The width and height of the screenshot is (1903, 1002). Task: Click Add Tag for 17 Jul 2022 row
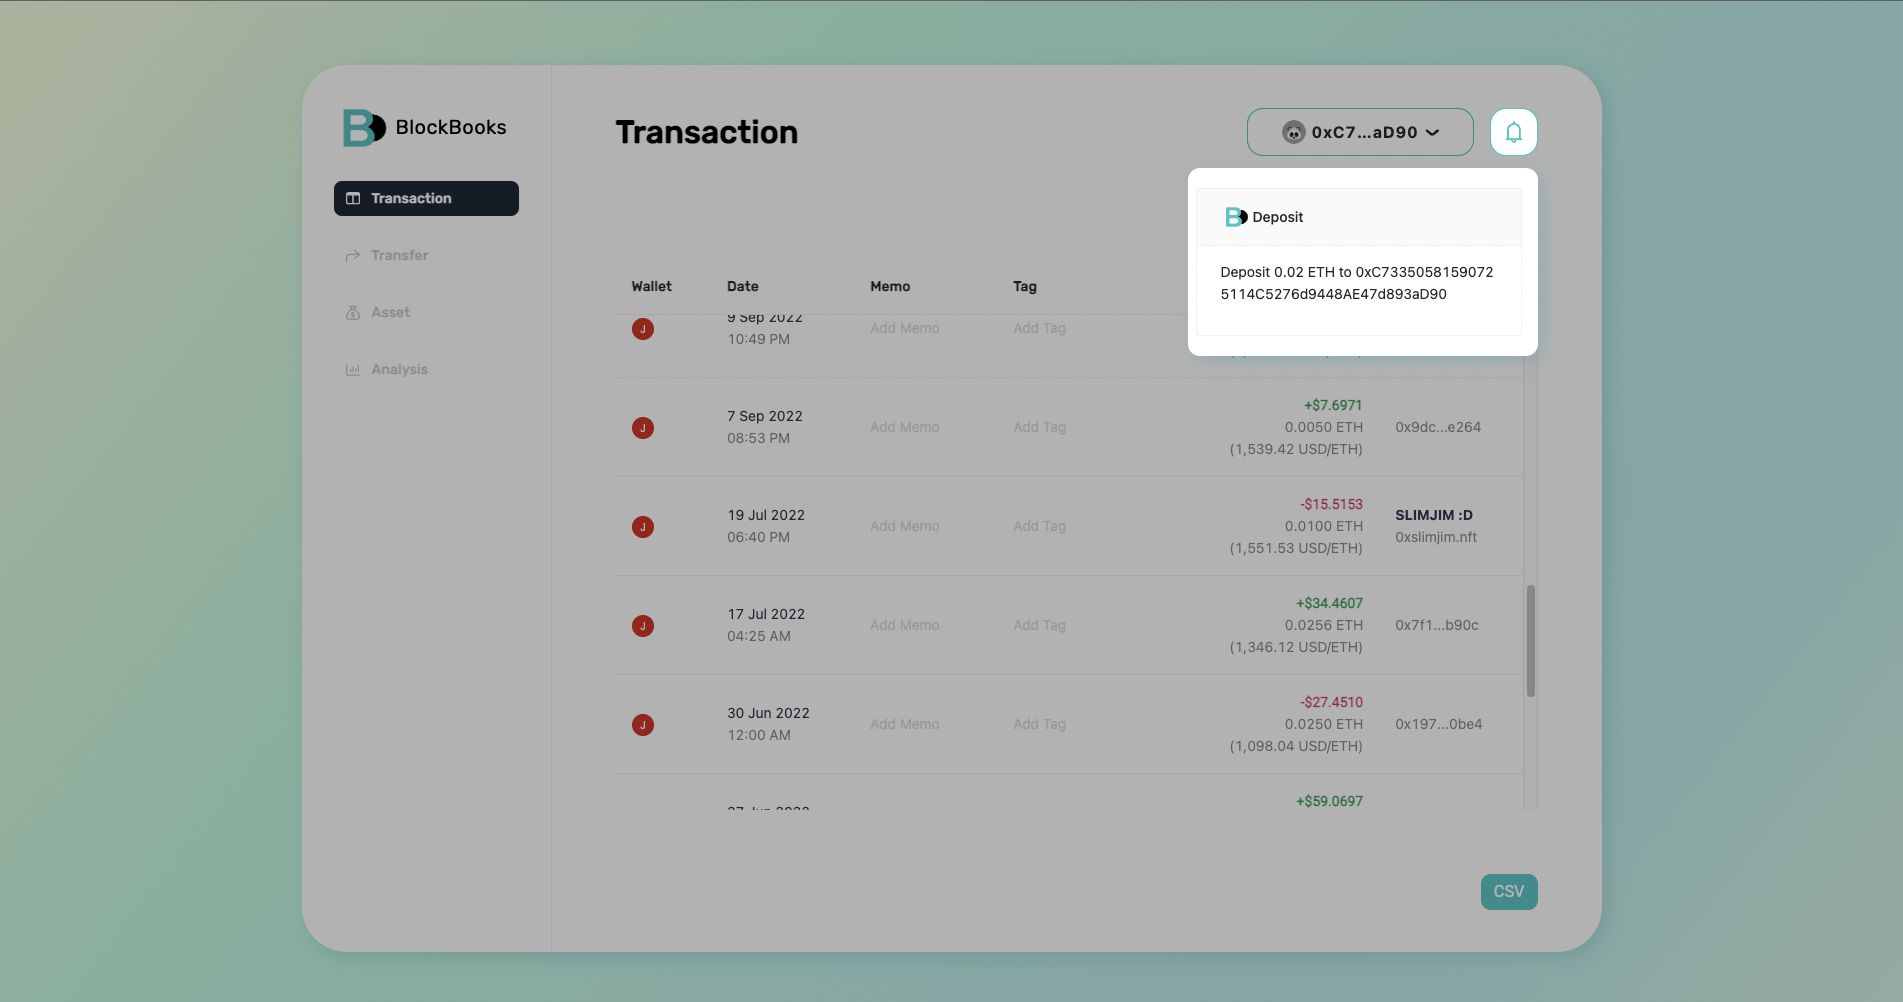[x=1039, y=625]
